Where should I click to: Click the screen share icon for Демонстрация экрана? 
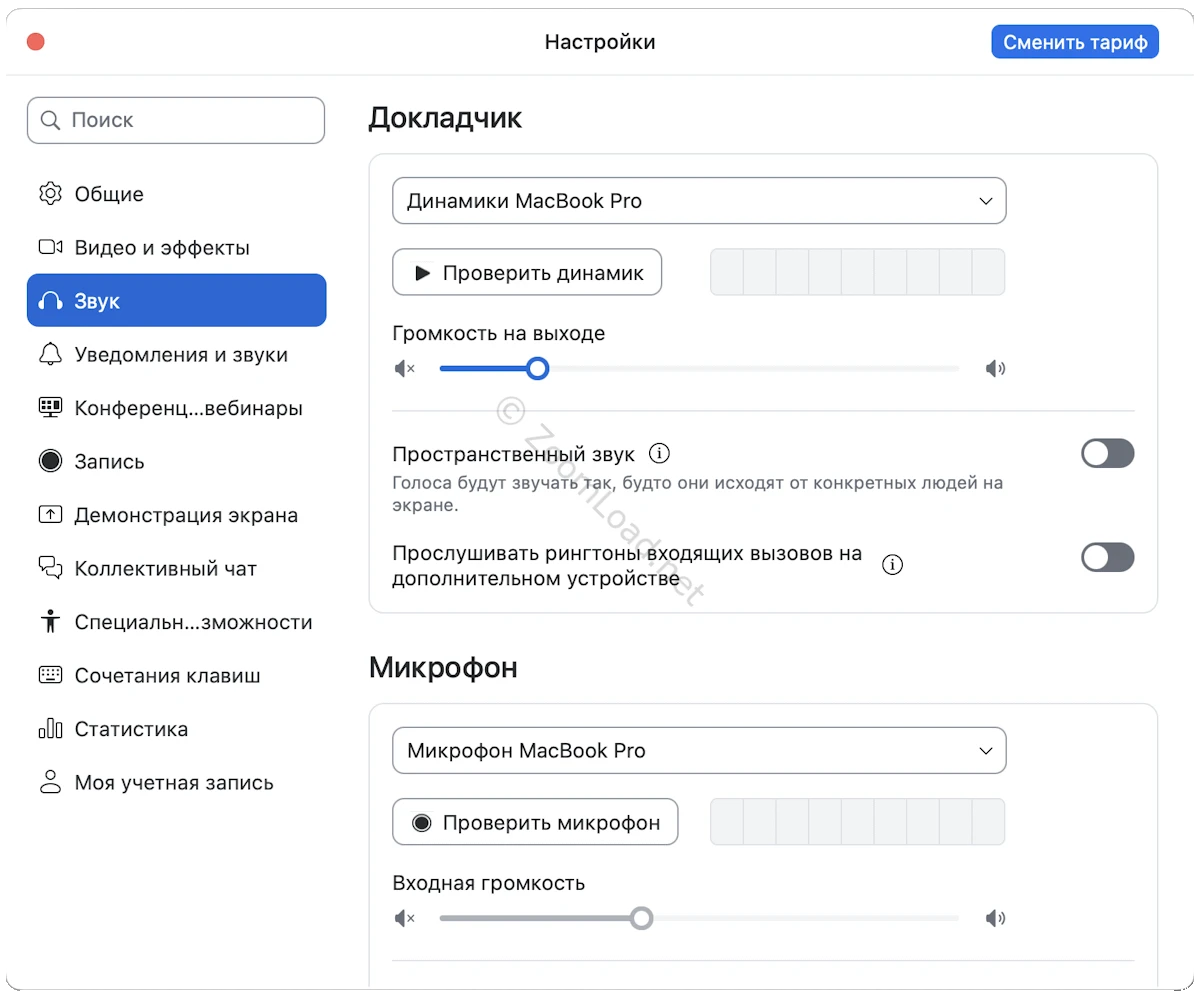[x=50, y=515]
